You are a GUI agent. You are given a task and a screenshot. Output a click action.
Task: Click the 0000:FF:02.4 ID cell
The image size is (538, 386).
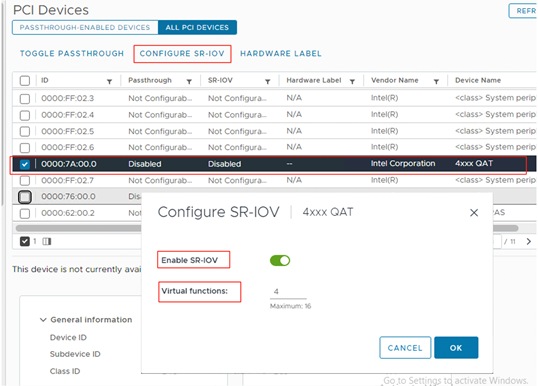pos(67,115)
